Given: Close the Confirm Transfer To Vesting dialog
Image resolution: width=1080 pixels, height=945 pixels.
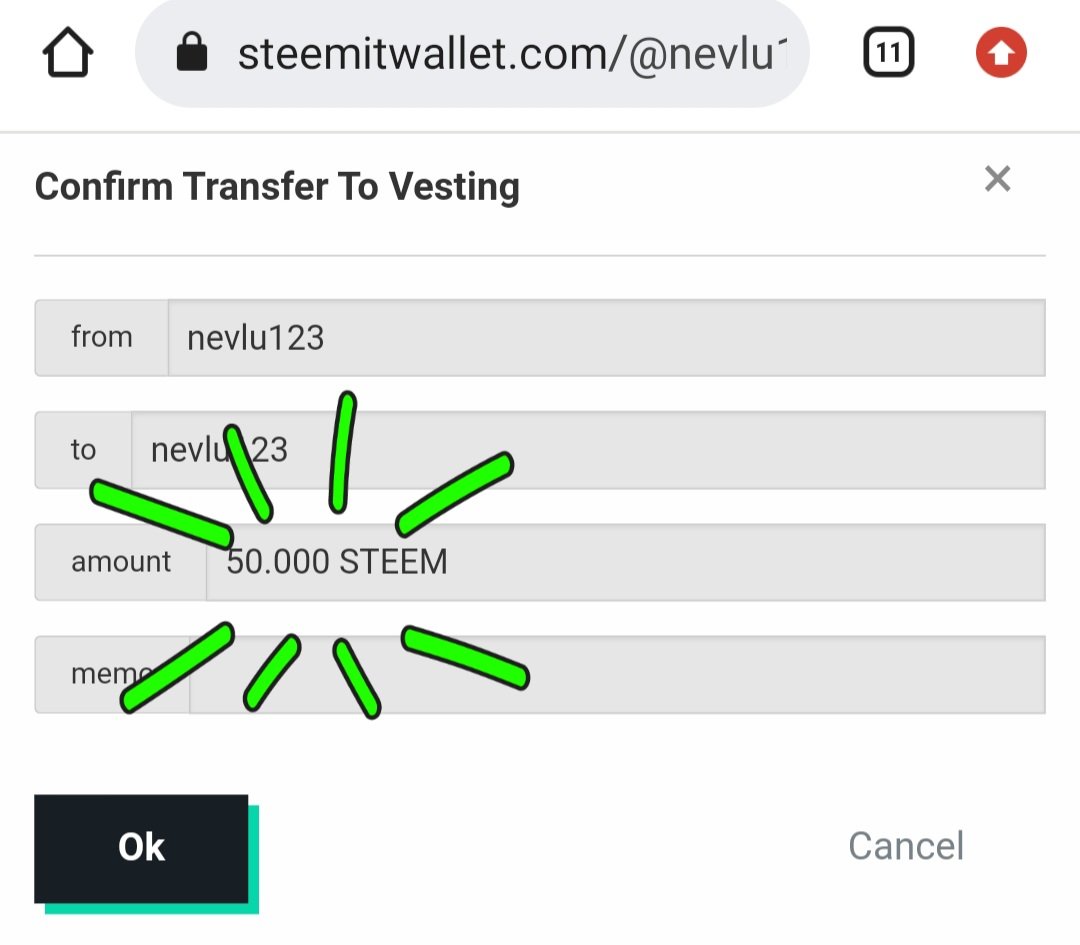Looking at the screenshot, I should tap(997, 179).
